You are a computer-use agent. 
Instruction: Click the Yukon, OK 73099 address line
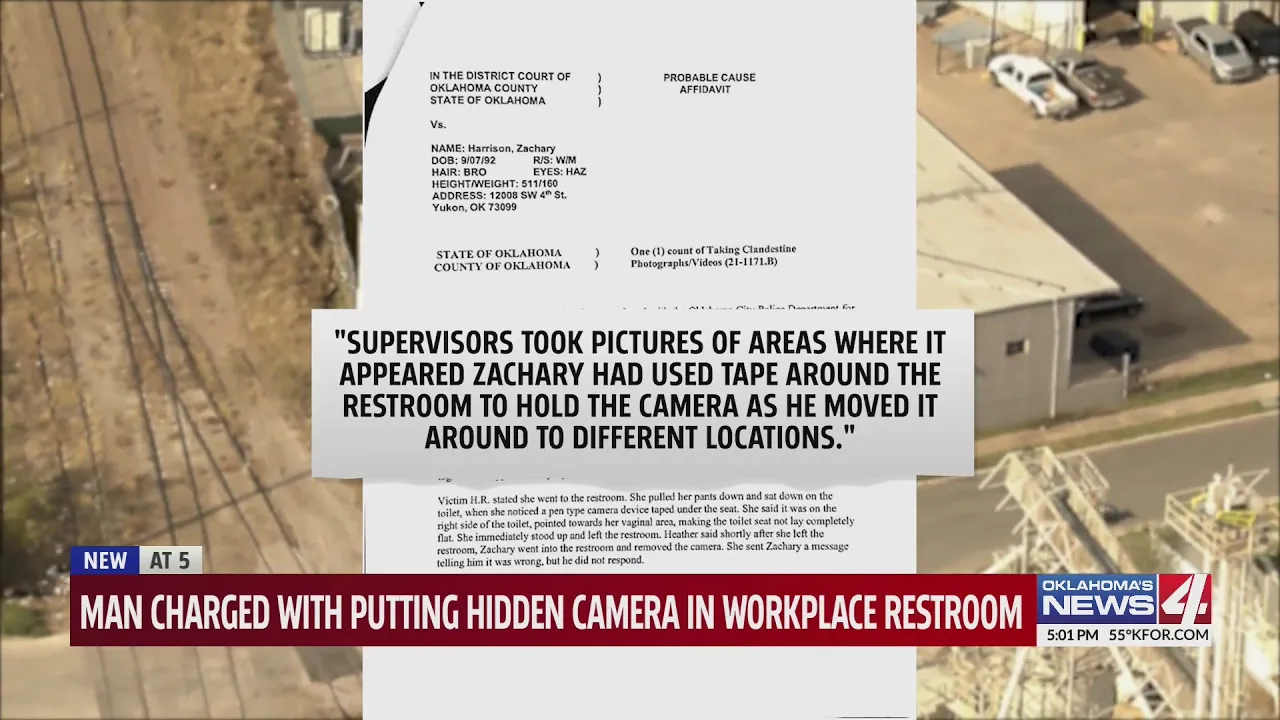pyautogui.click(x=474, y=208)
